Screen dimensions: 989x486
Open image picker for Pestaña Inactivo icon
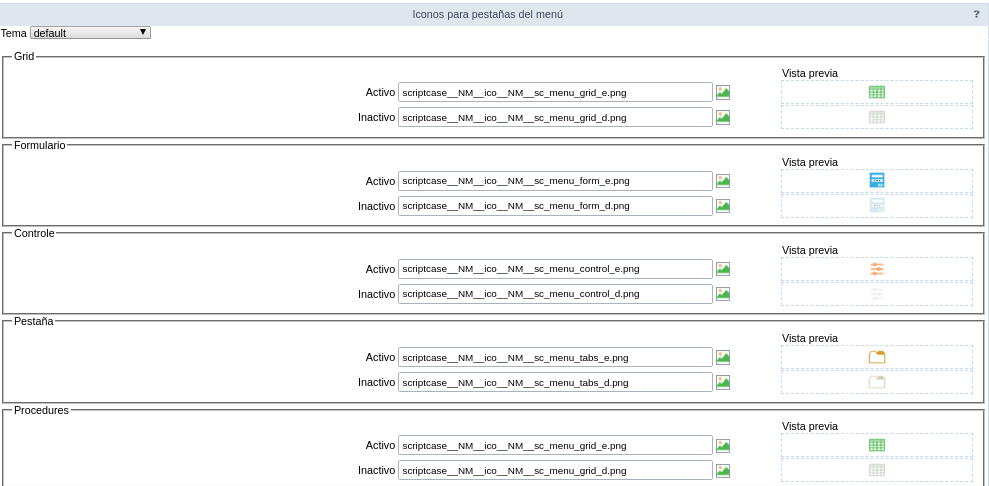click(723, 382)
